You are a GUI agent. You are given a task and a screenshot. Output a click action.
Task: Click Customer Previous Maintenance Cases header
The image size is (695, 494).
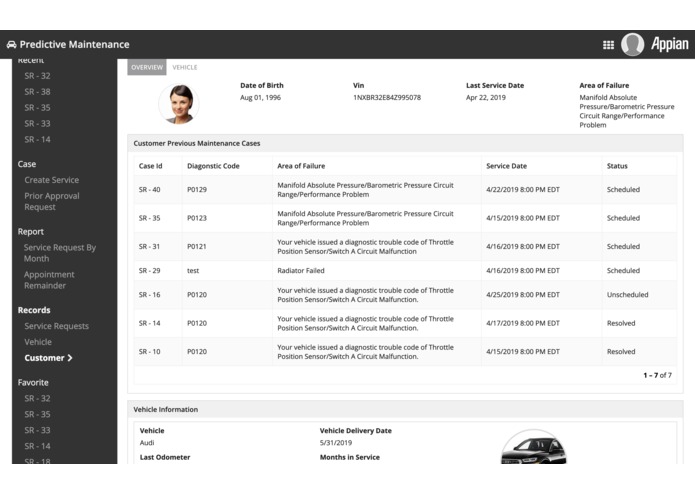[x=197, y=144]
